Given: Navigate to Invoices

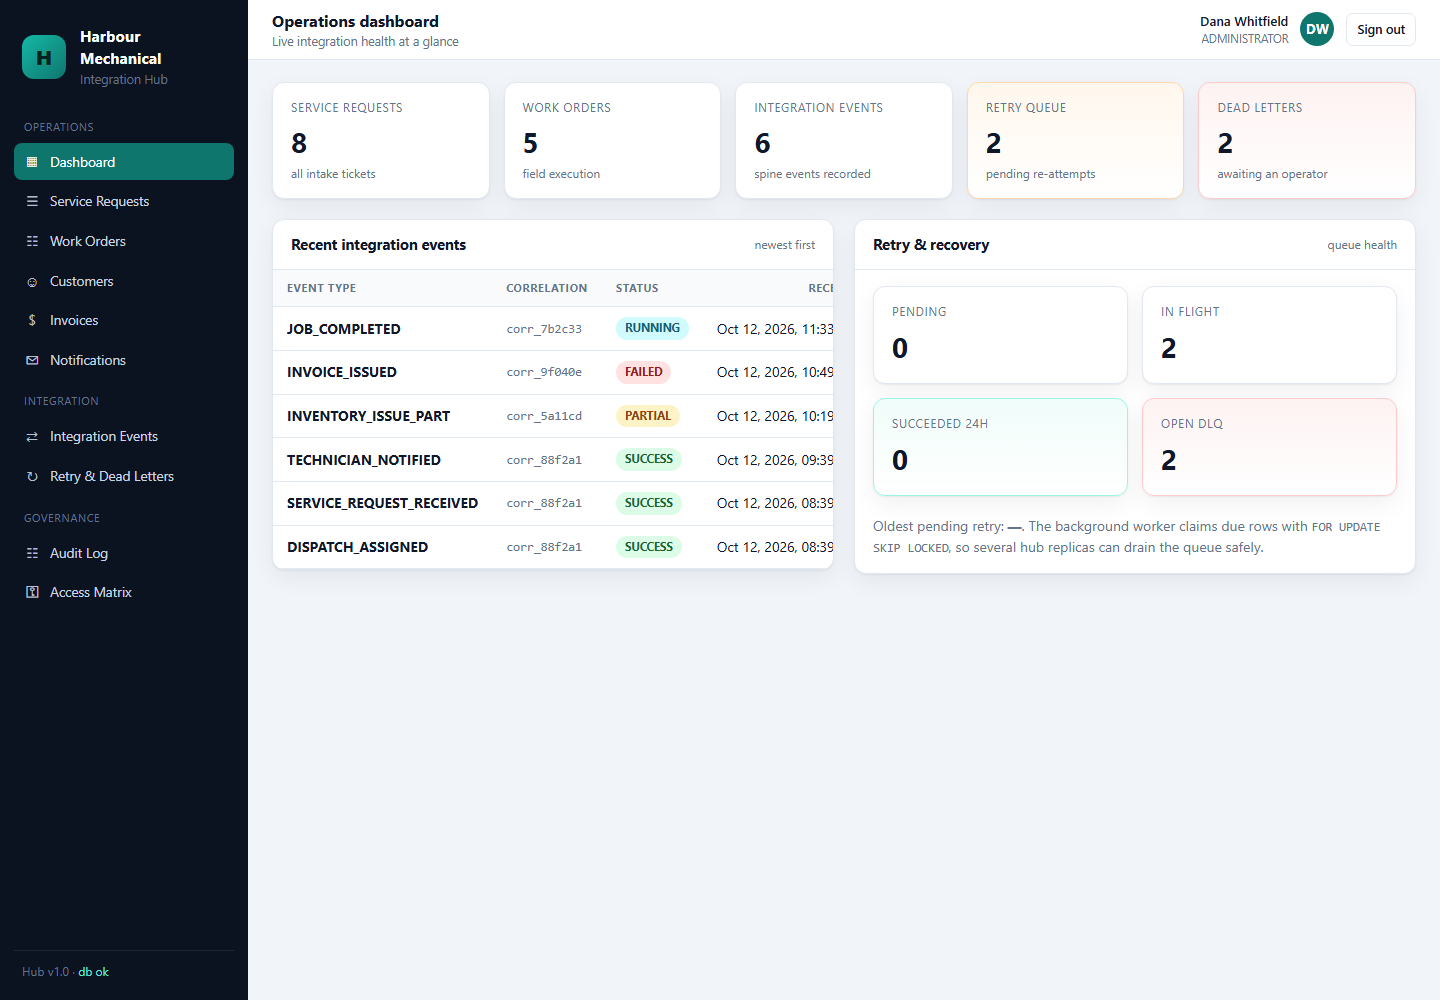Looking at the screenshot, I should (124, 320).
